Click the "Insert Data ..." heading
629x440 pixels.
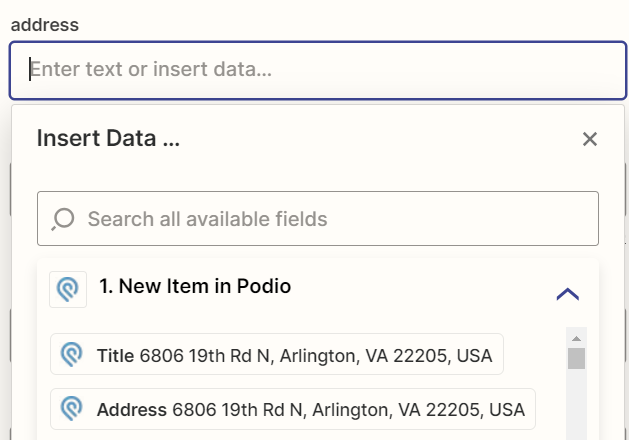[x=108, y=138]
